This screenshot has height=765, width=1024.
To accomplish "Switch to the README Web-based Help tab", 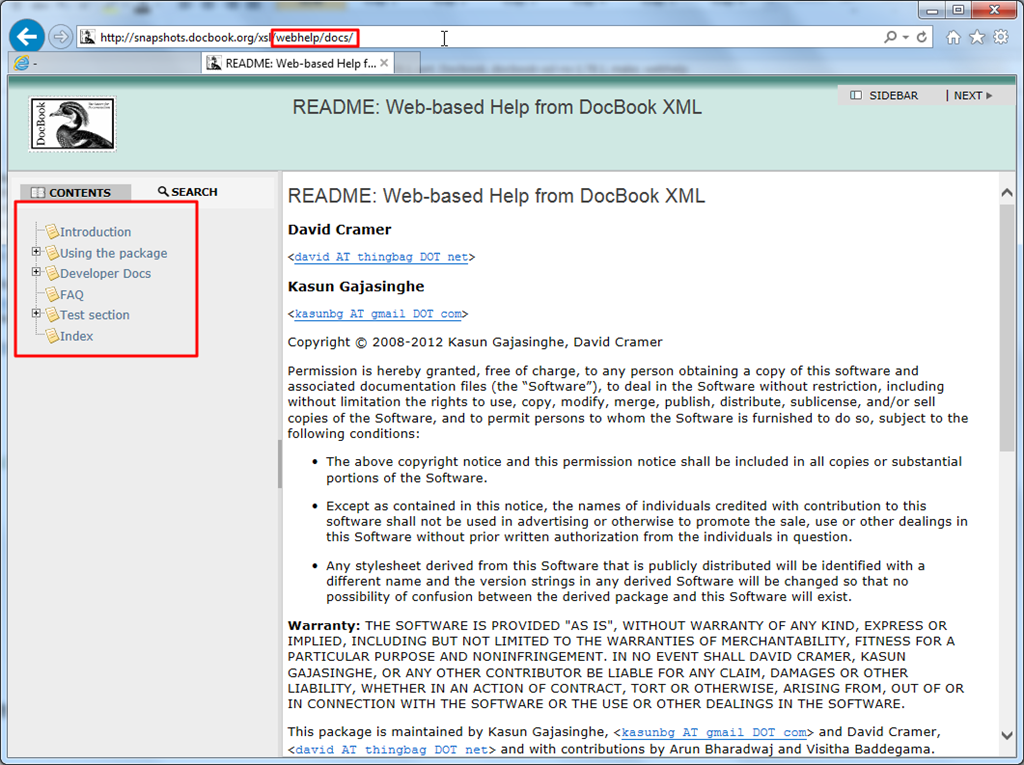I will tap(298, 63).
